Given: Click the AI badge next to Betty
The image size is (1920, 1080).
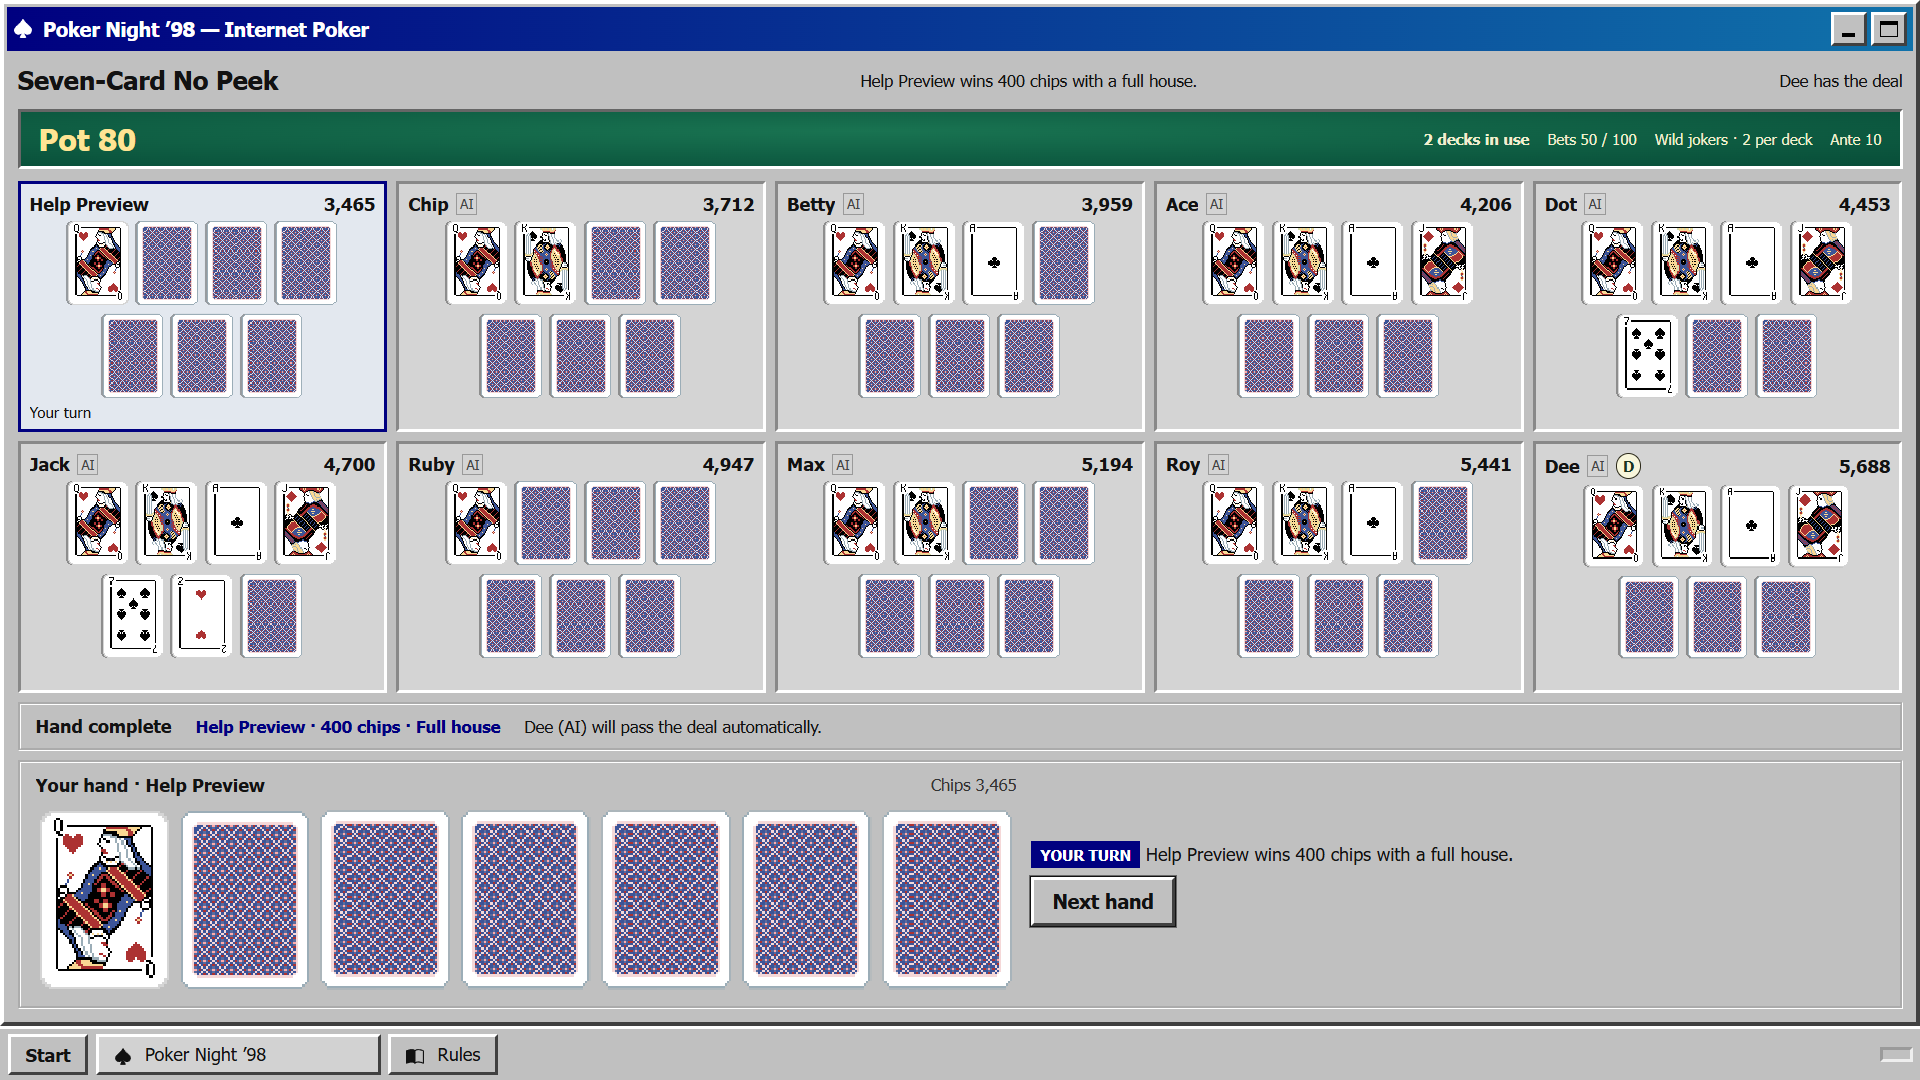Looking at the screenshot, I should [x=853, y=204].
